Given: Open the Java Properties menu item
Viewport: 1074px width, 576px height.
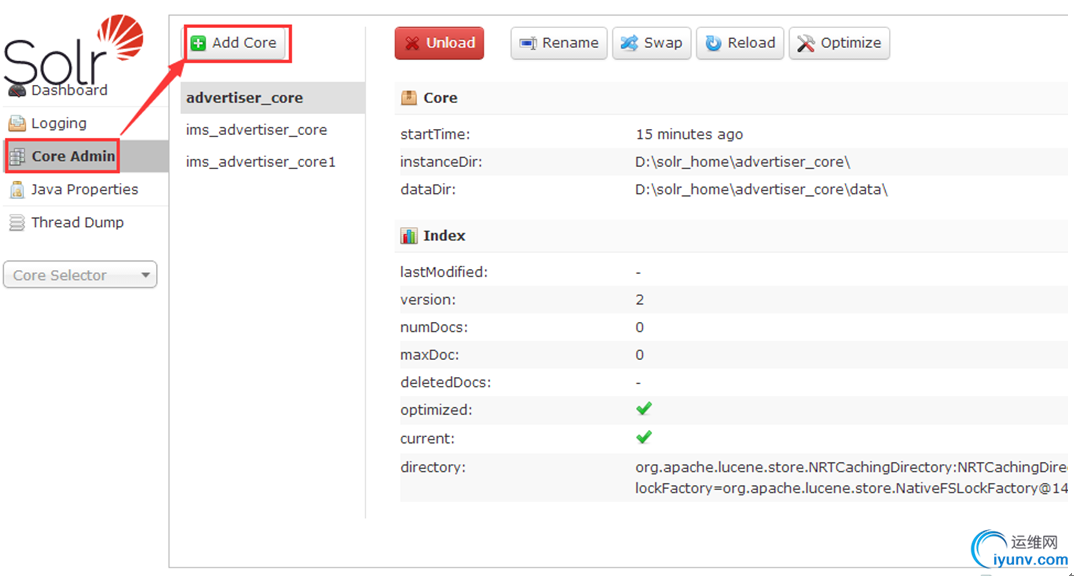Looking at the screenshot, I should (86, 190).
